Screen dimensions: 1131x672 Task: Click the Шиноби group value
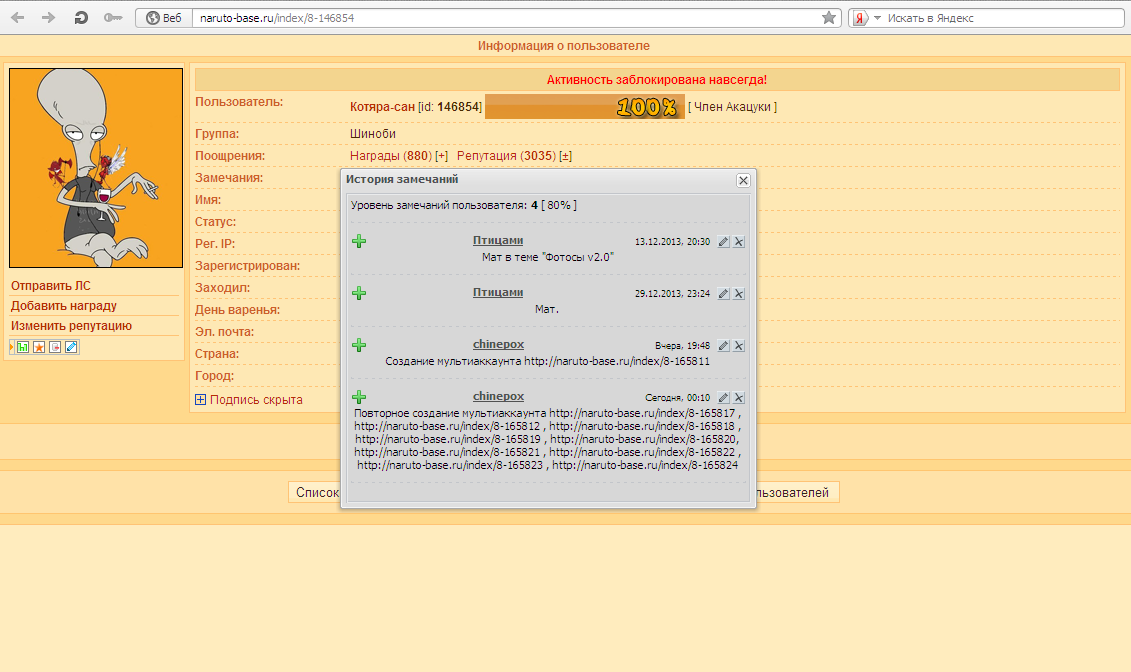coord(373,133)
